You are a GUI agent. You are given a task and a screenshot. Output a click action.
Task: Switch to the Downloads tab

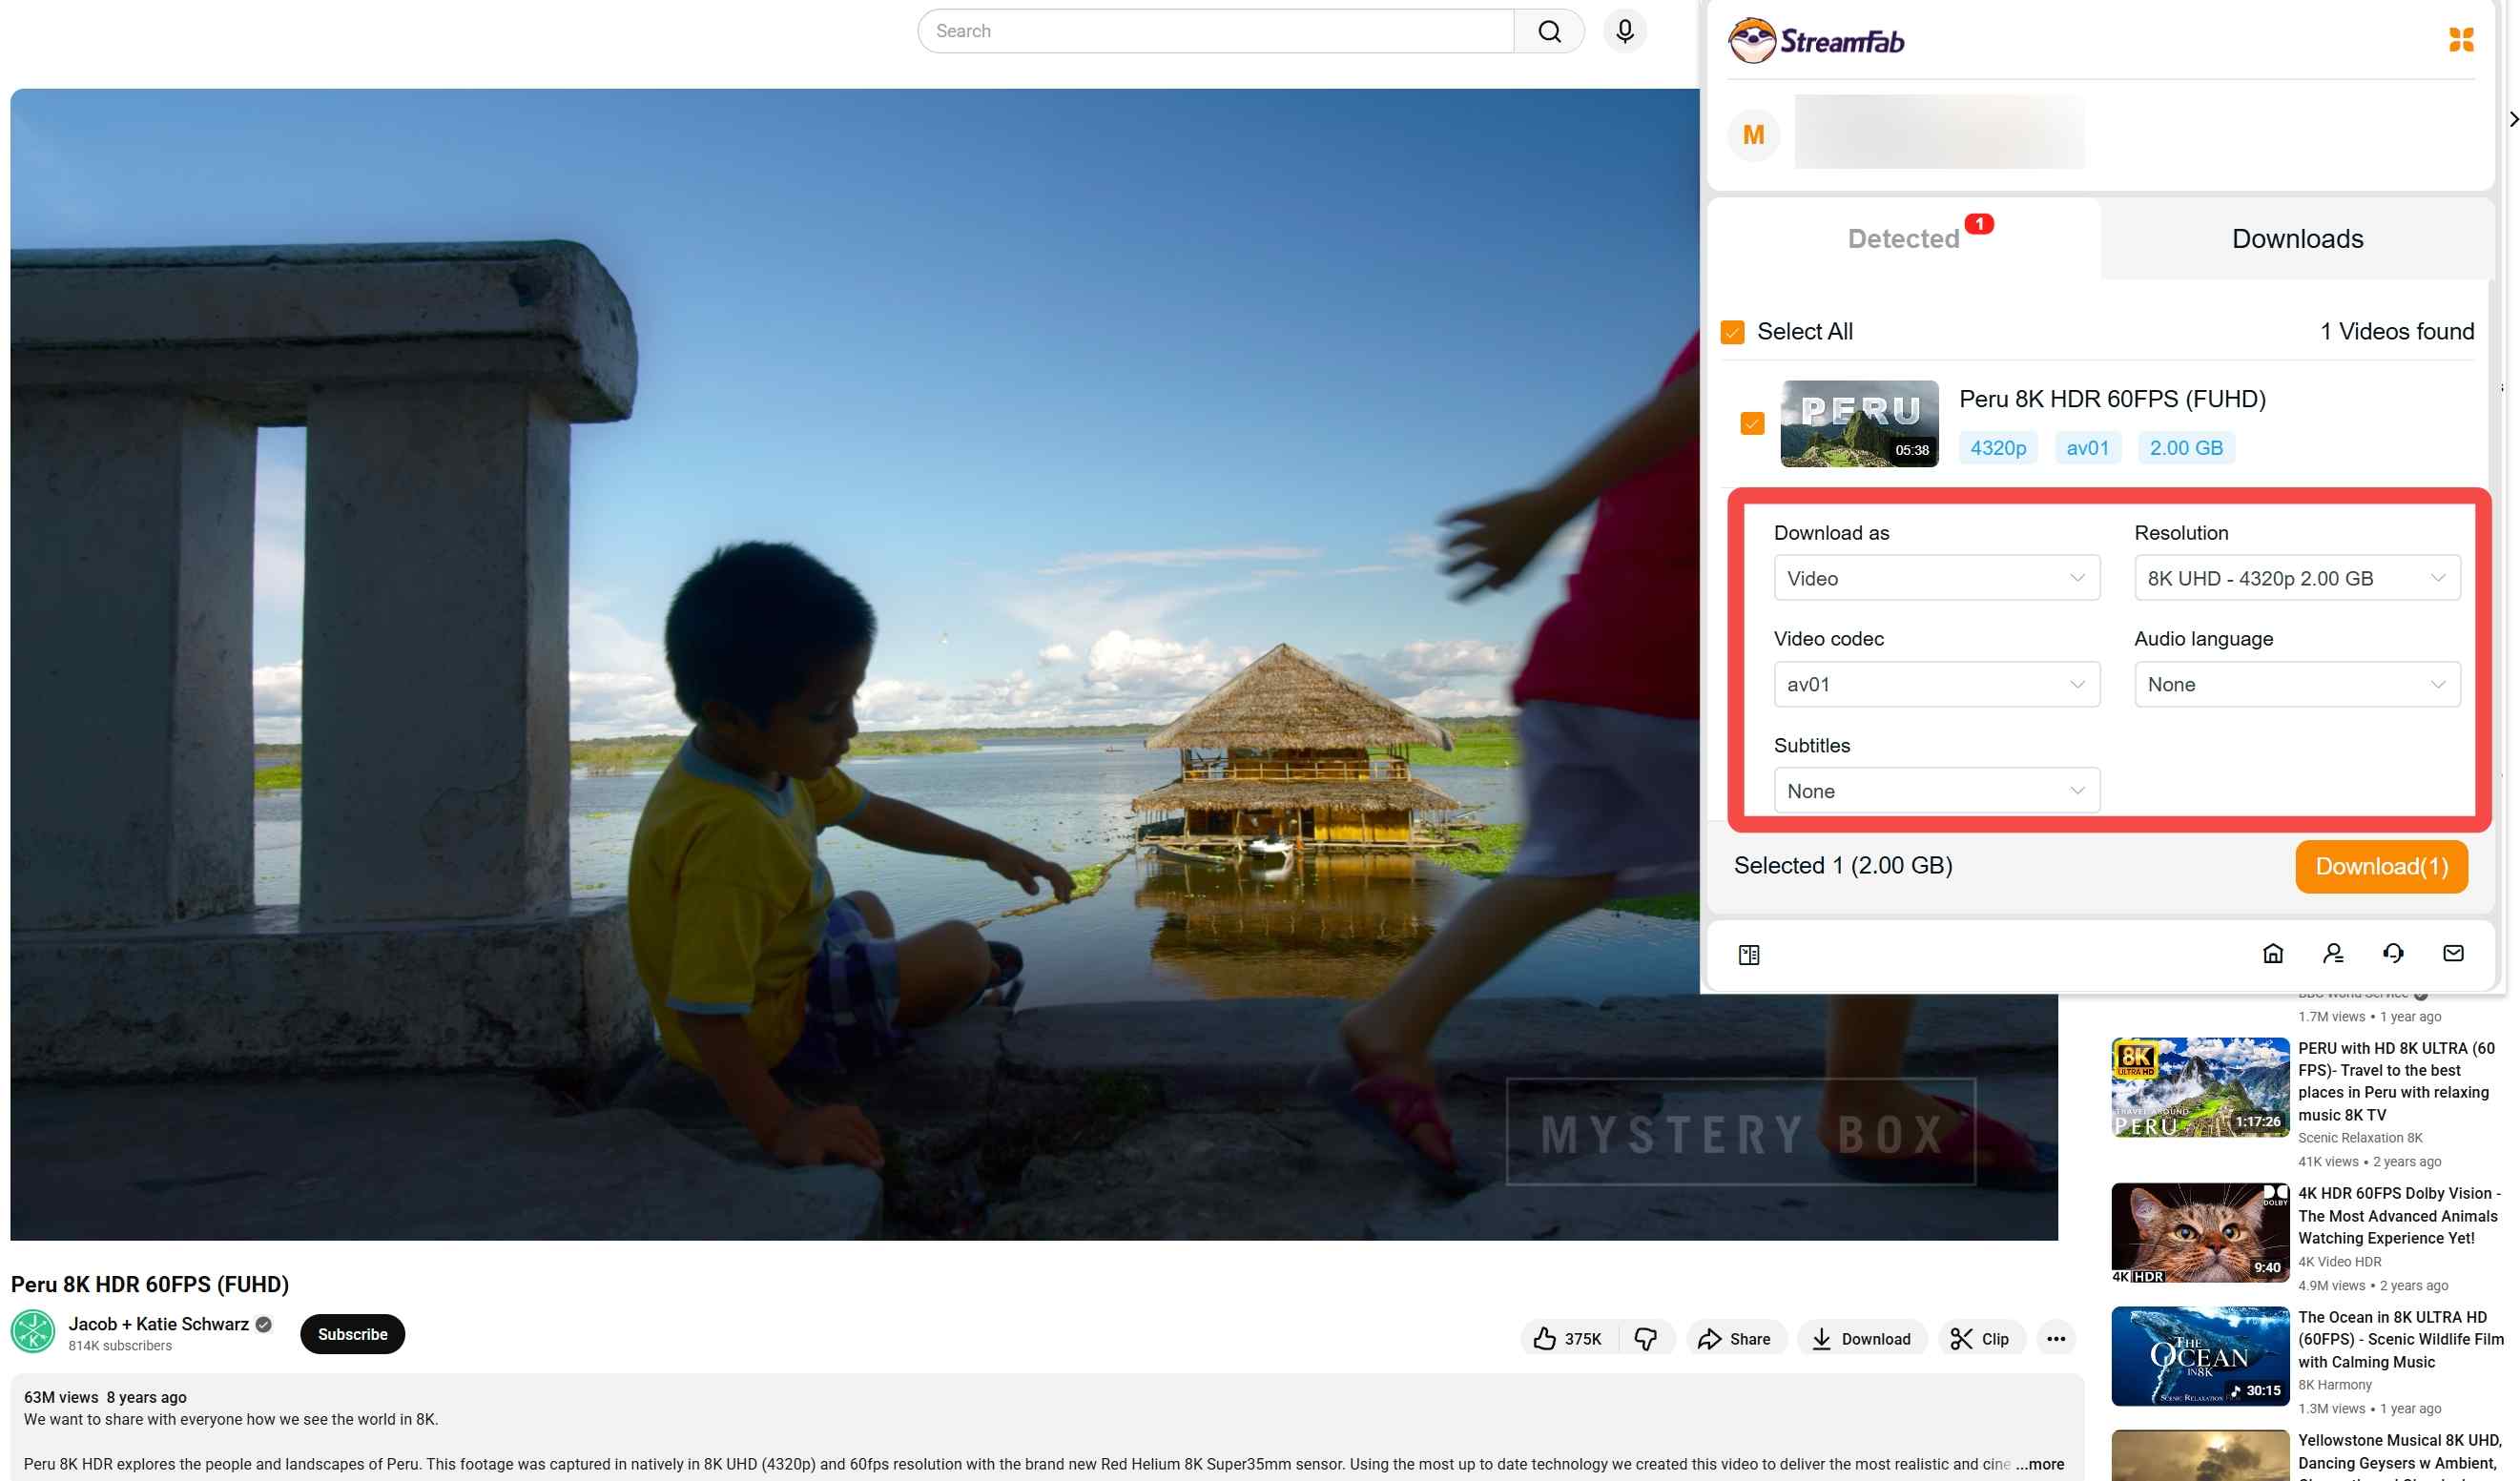[x=2296, y=239]
